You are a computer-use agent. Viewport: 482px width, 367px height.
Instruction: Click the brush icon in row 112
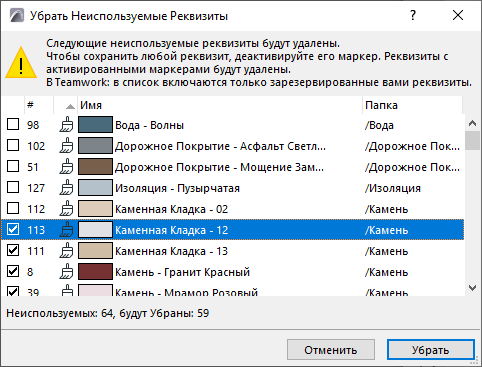click(x=67, y=209)
